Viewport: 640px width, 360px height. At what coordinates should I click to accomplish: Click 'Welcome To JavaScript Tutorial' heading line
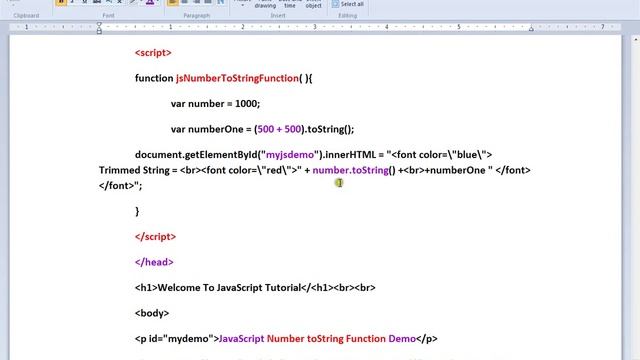(x=255, y=288)
